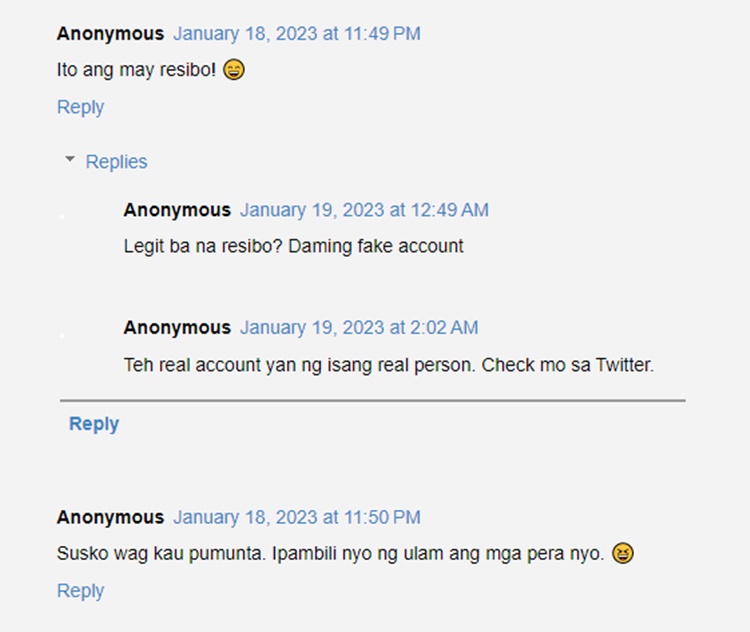750x632 pixels.
Task: Open the January 19, 2023 at 2:02 AM timestamp link
Action: [x=359, y=328]
